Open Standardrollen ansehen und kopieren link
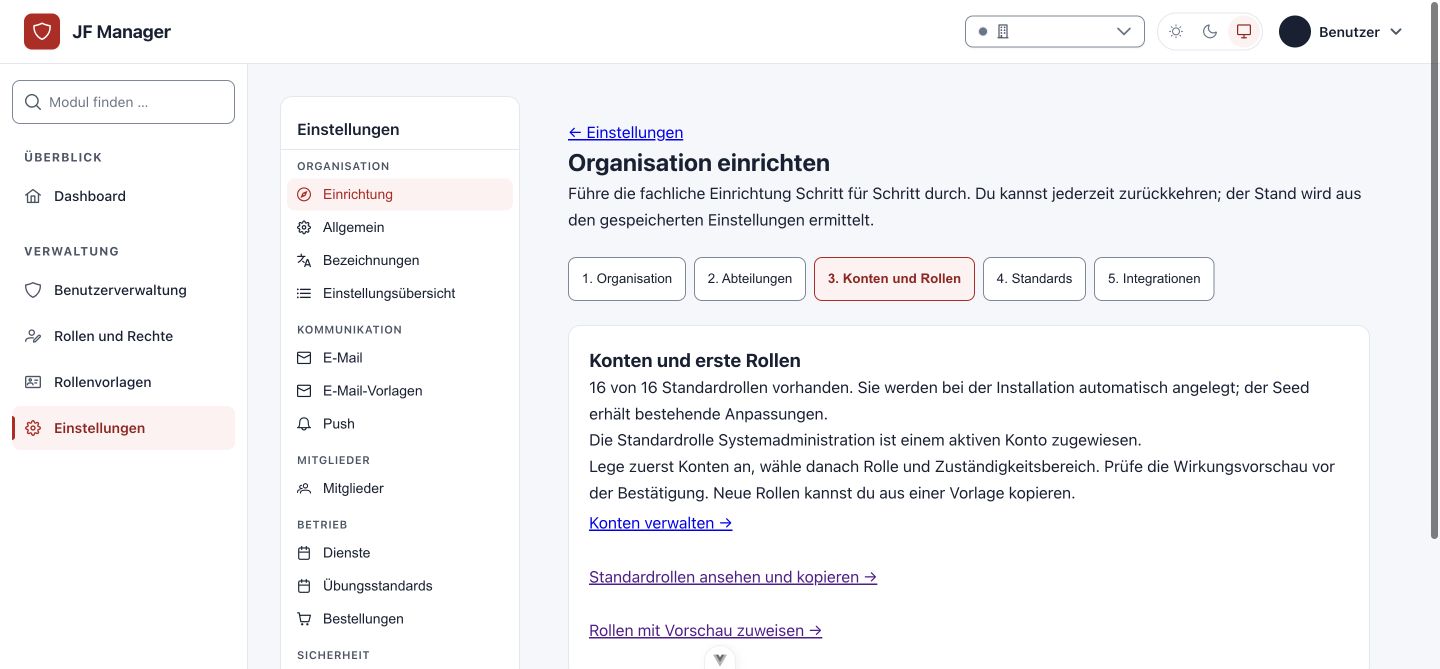1440x669 pixels. point(733,577)
